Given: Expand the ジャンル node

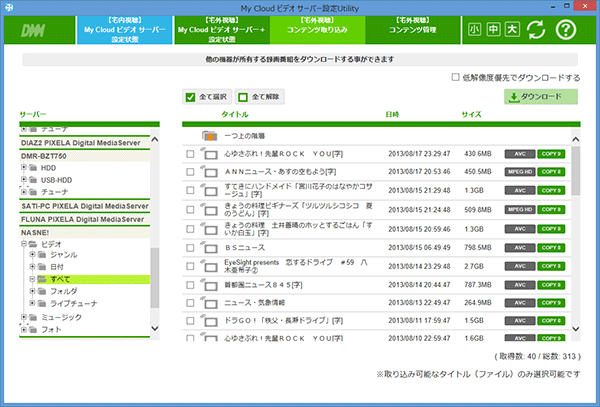Looking at the screenshot, I should 33,254.
